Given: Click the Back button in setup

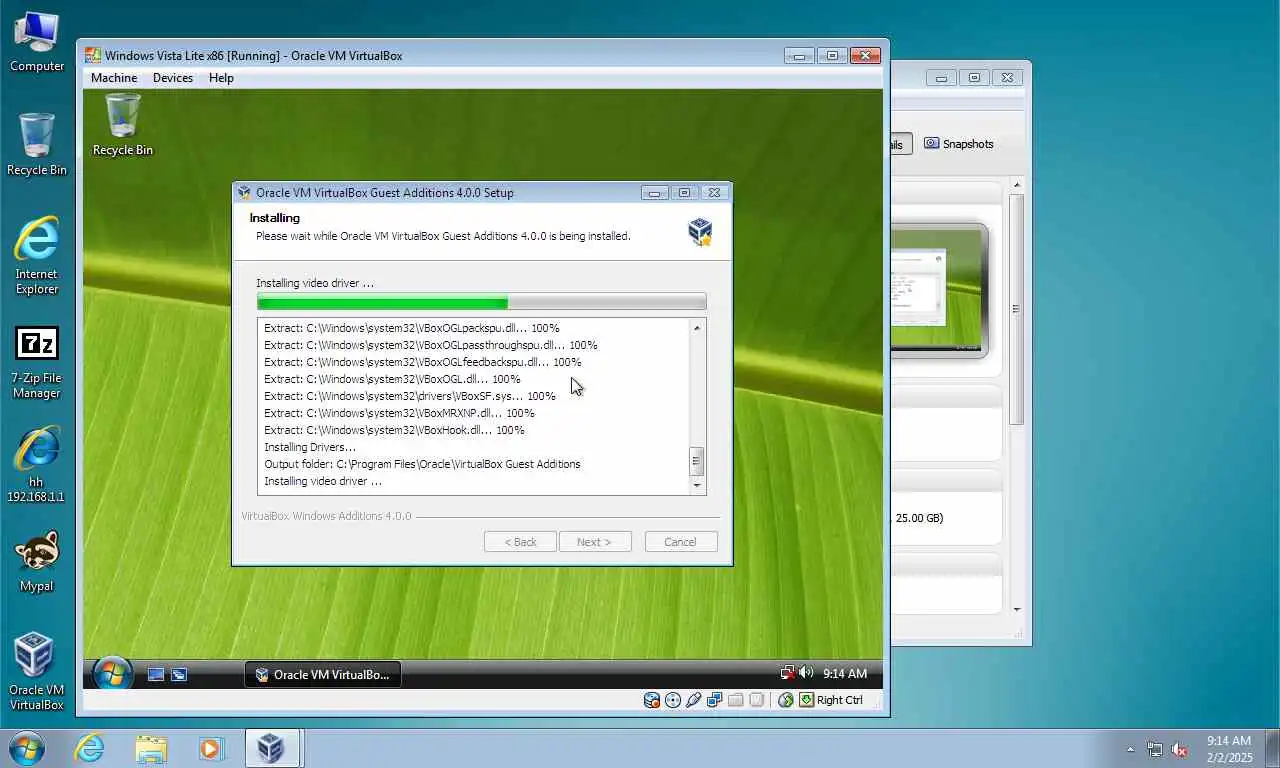Looking at the screenshot, I should tap(520, 542).
